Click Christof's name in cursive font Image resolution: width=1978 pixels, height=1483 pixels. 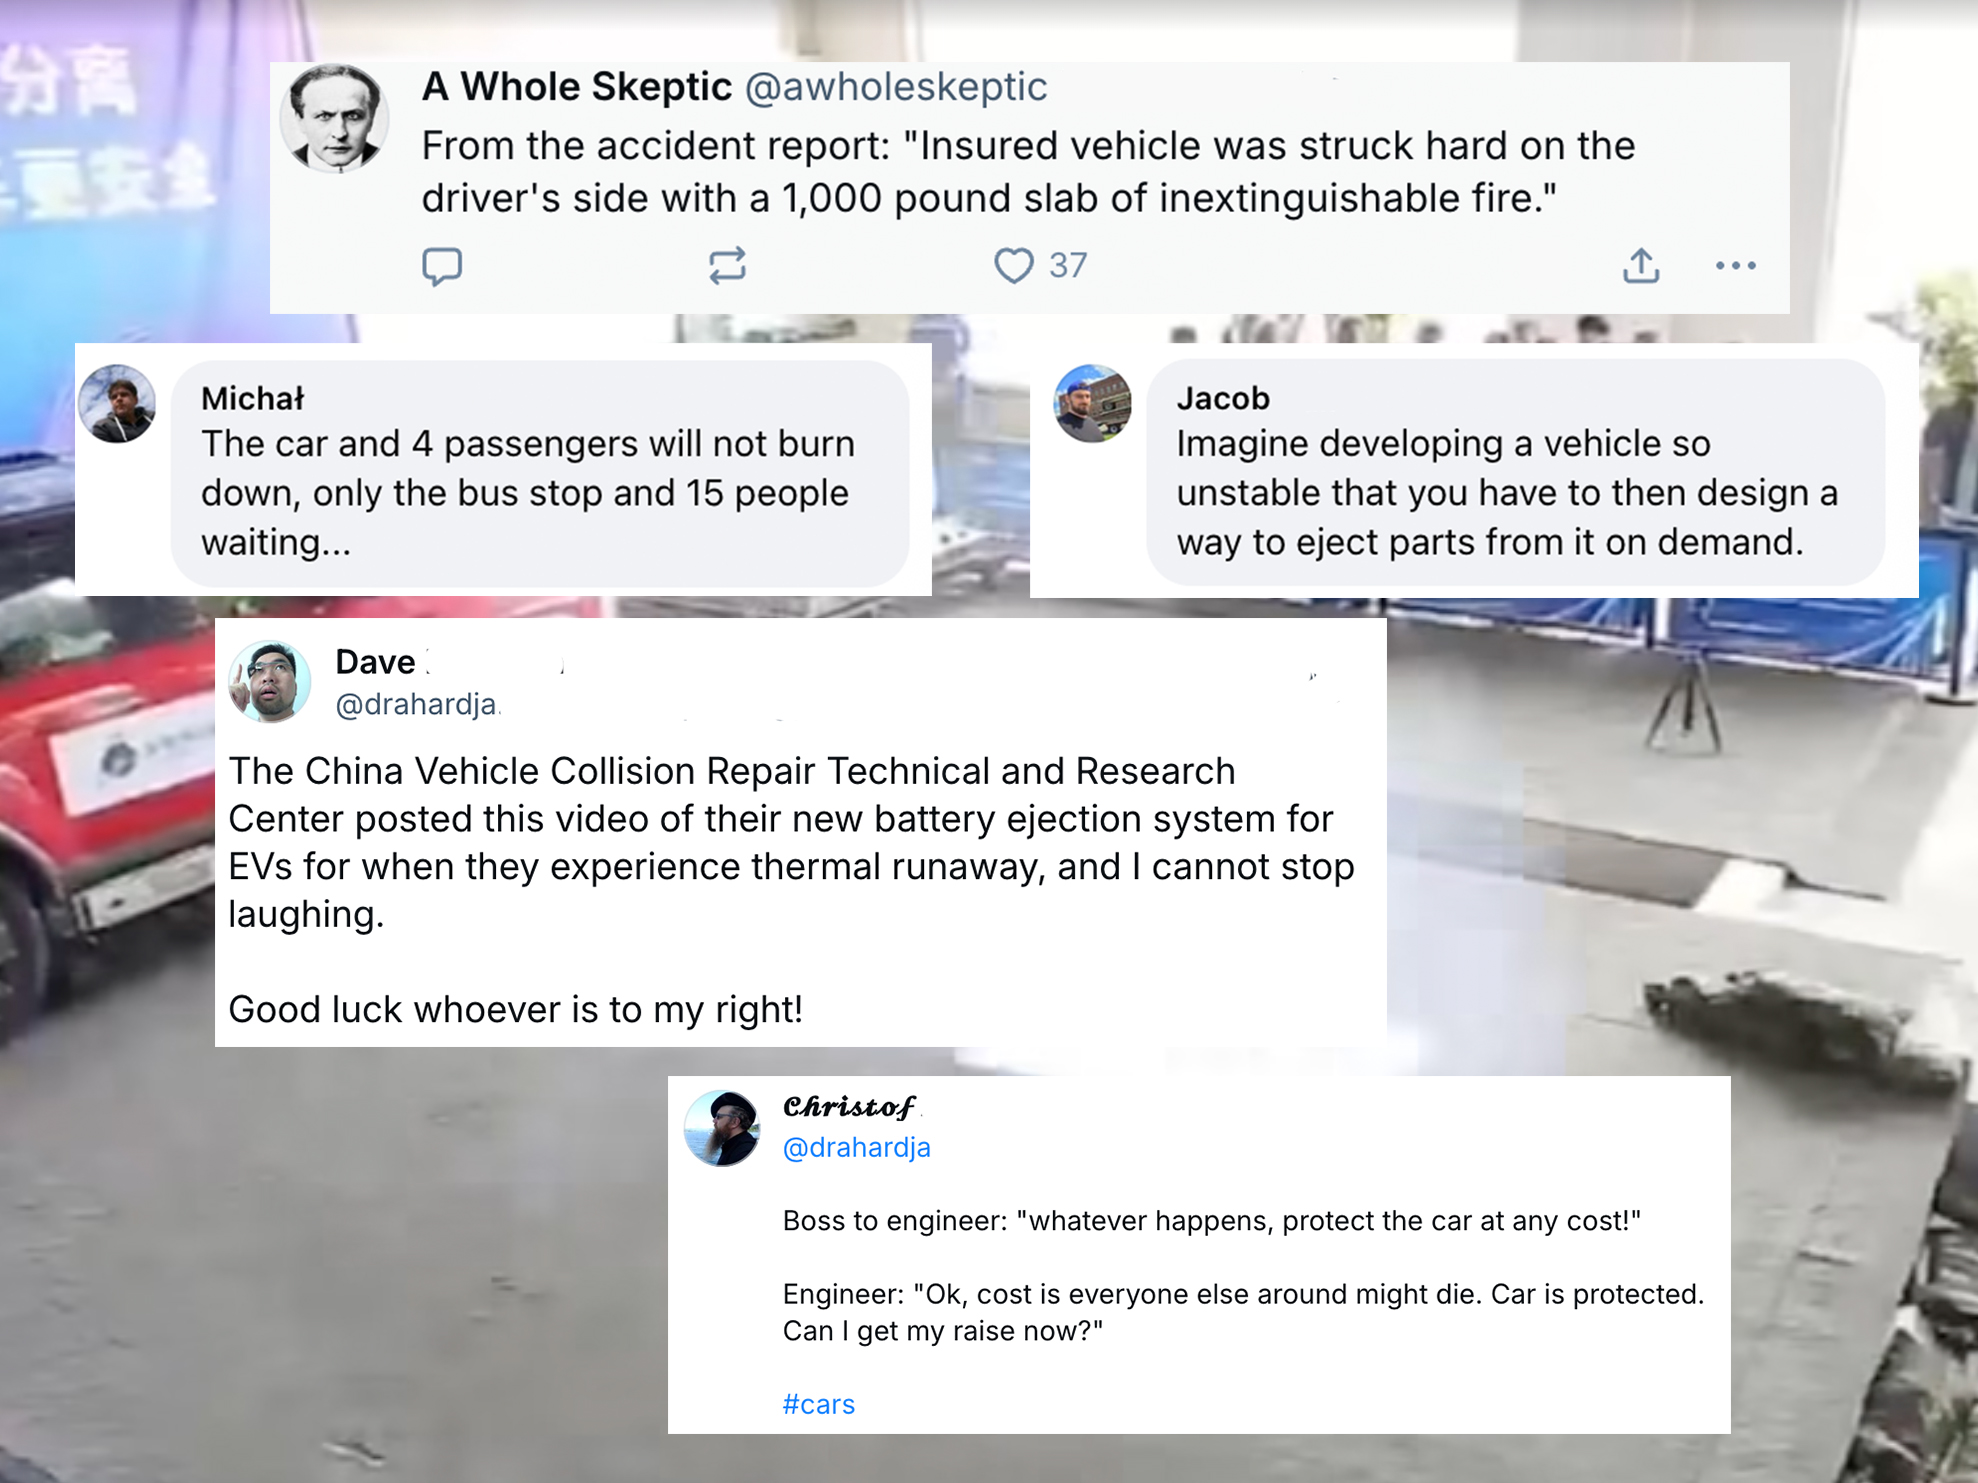(847, 1106)
